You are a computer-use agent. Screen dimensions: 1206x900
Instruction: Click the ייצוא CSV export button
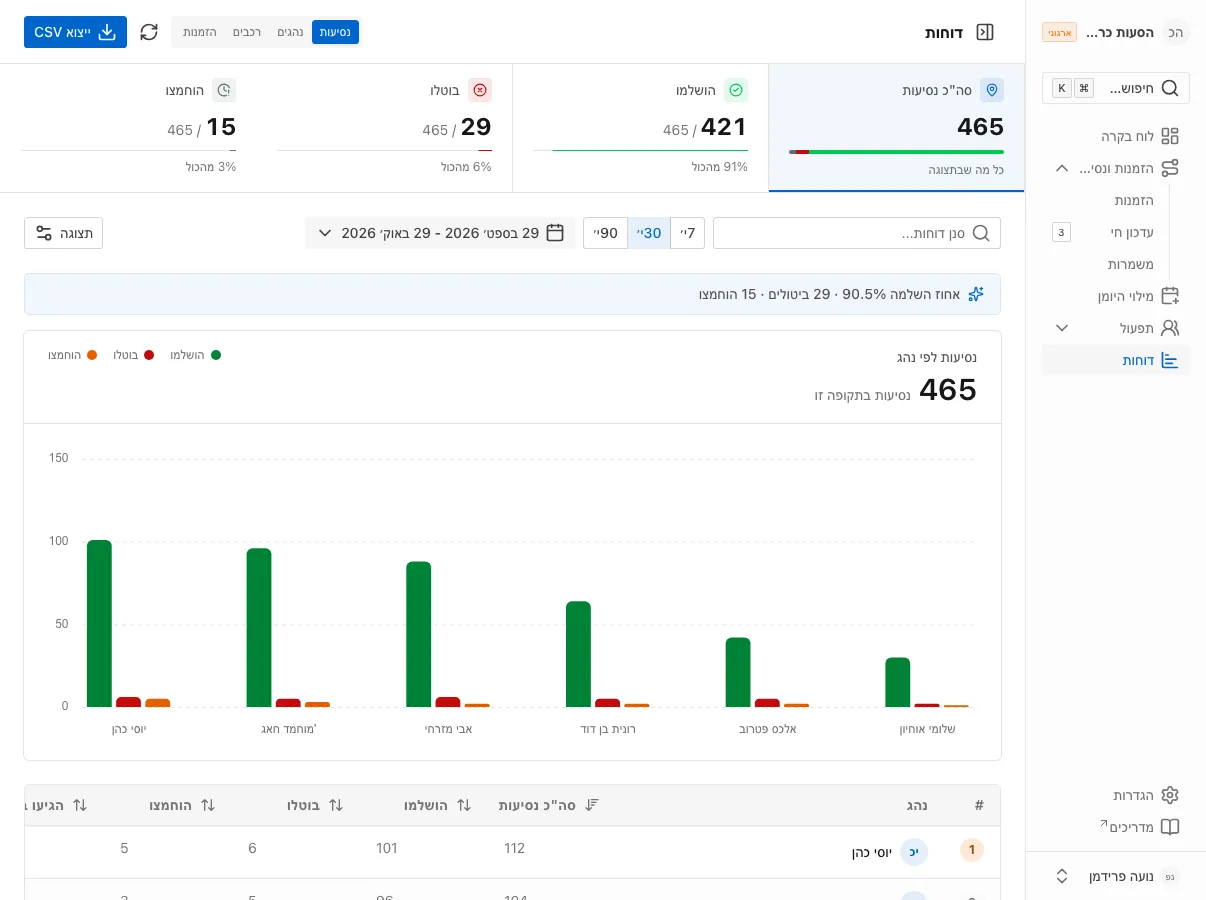[x=75, y=32]
